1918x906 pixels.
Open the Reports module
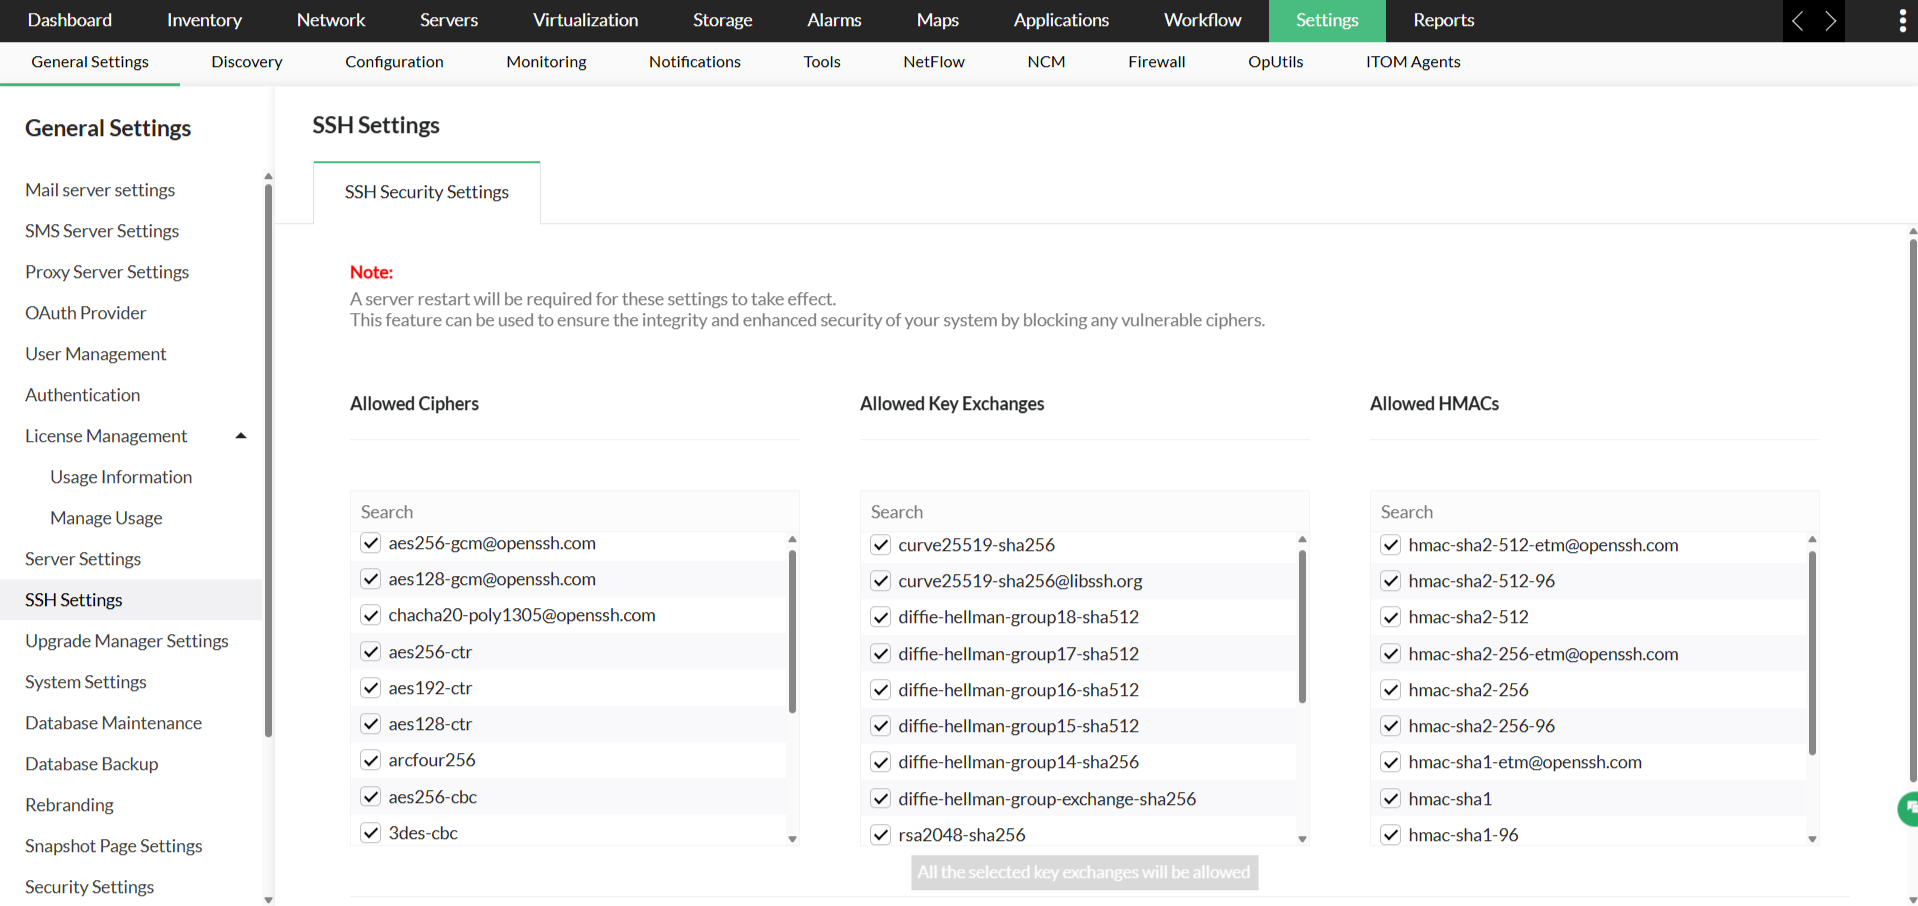point(1443,20)
